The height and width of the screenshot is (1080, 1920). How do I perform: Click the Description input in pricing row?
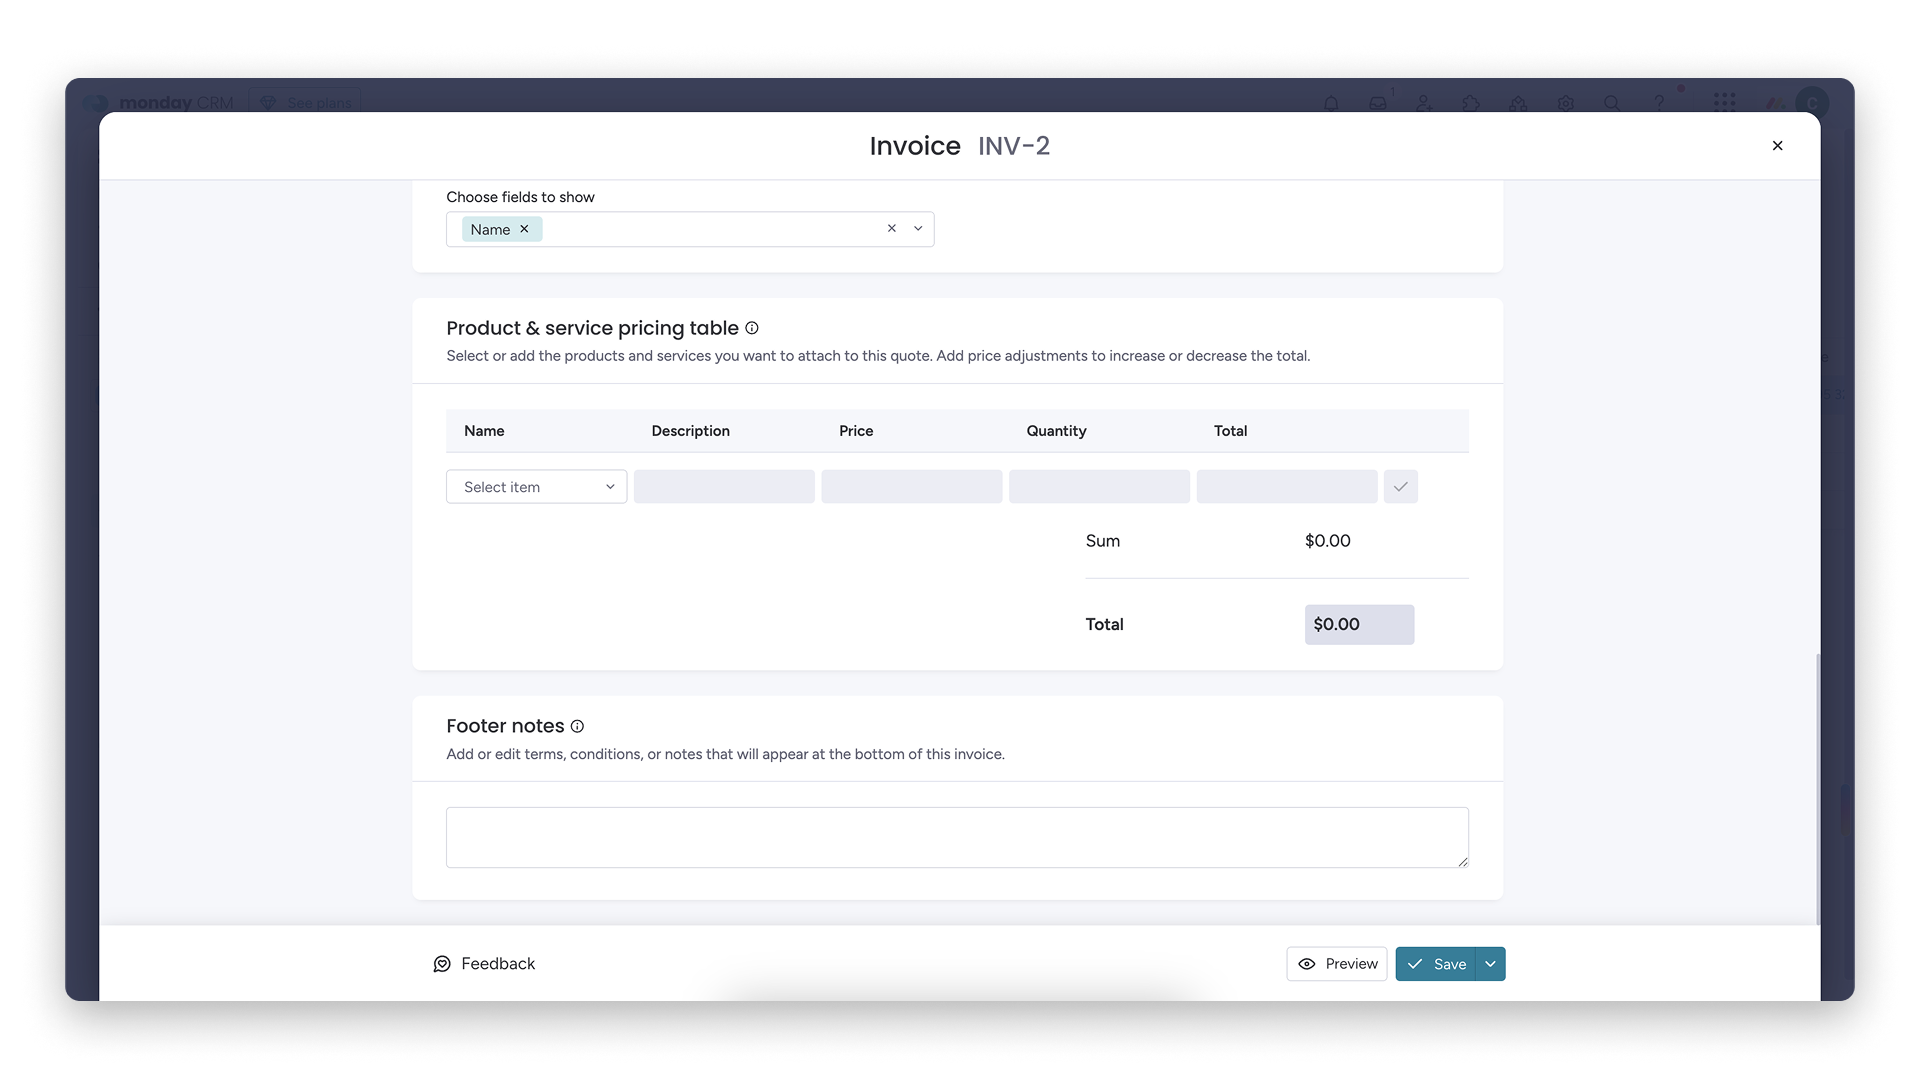[x=724, y=487]
